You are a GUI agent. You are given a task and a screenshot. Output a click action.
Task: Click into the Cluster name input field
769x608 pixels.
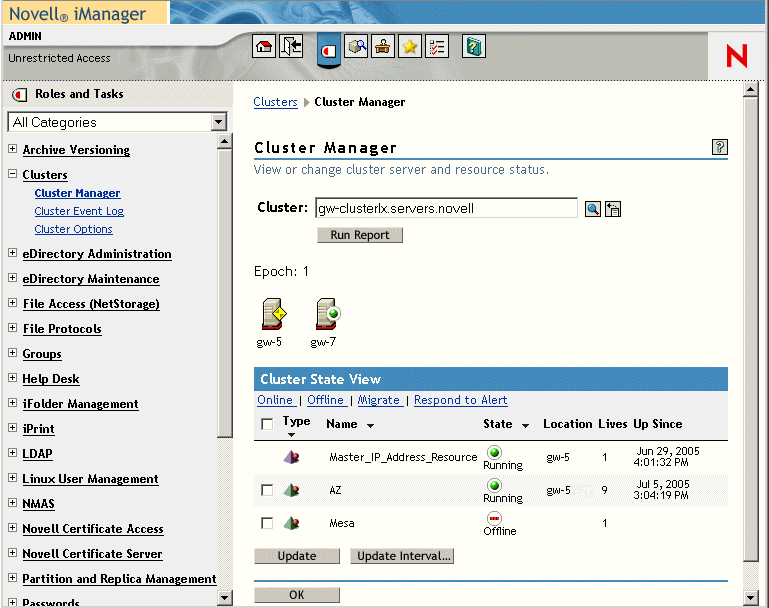[x=446, y=208]
